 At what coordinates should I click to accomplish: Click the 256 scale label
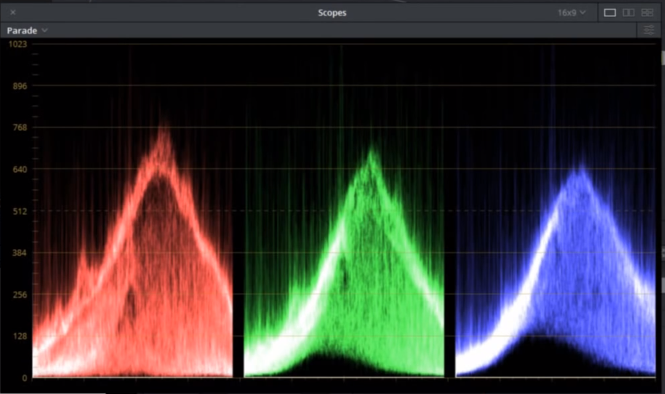click(20, 295)
